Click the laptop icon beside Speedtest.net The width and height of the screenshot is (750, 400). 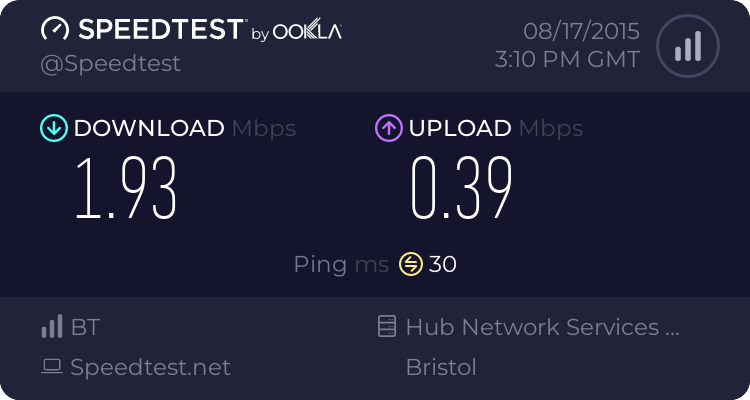click(51, 367)
